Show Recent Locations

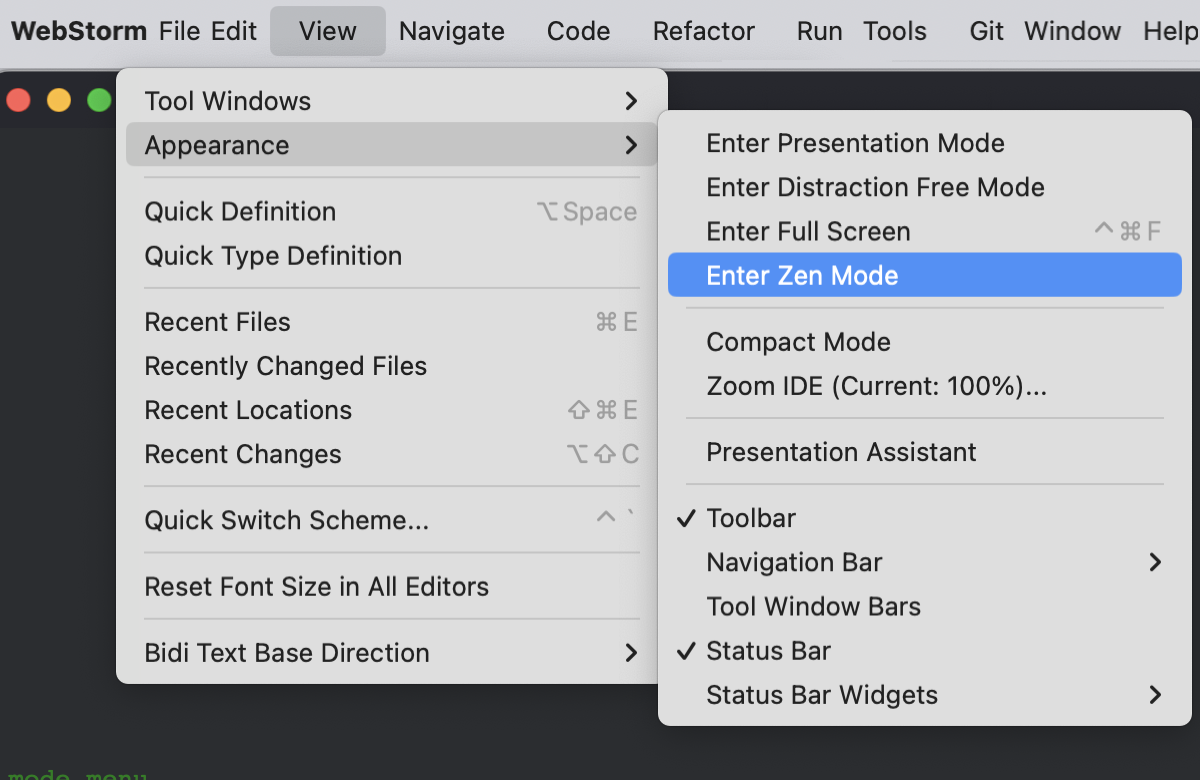click(x=248, y=410)
